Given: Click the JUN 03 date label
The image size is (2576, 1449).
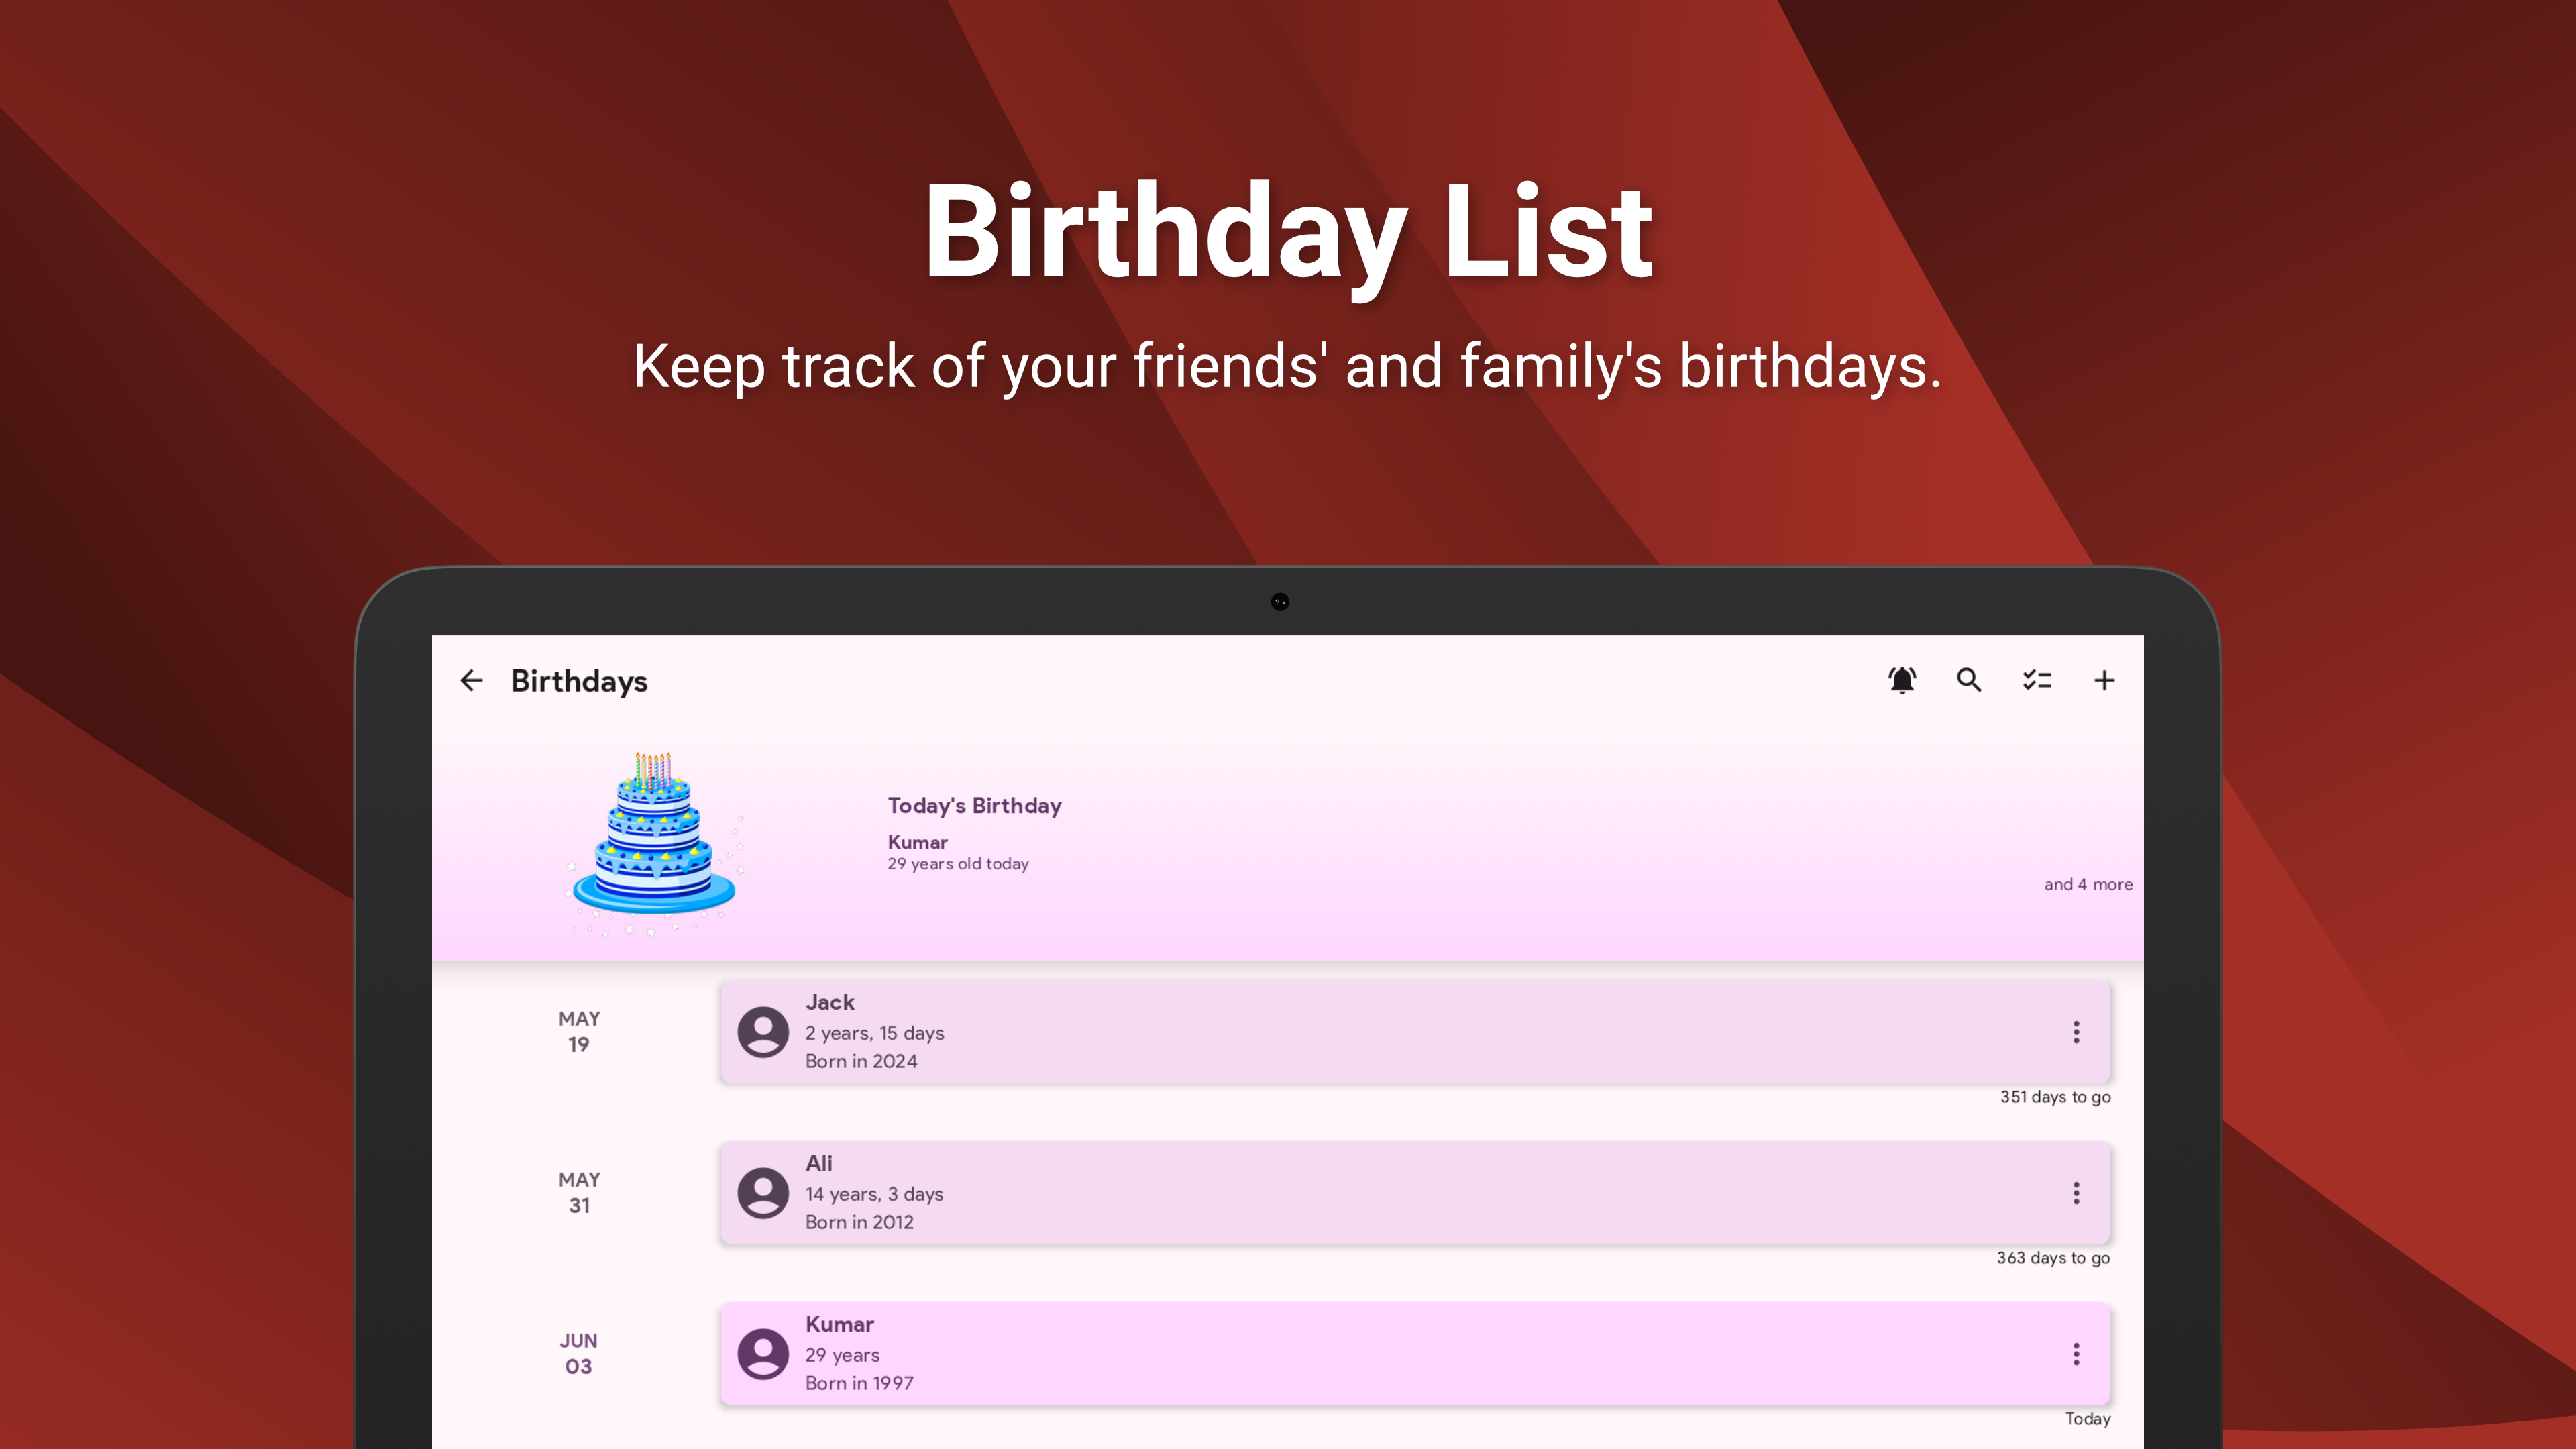Looking at the screenshot, I should (579, 1353).
